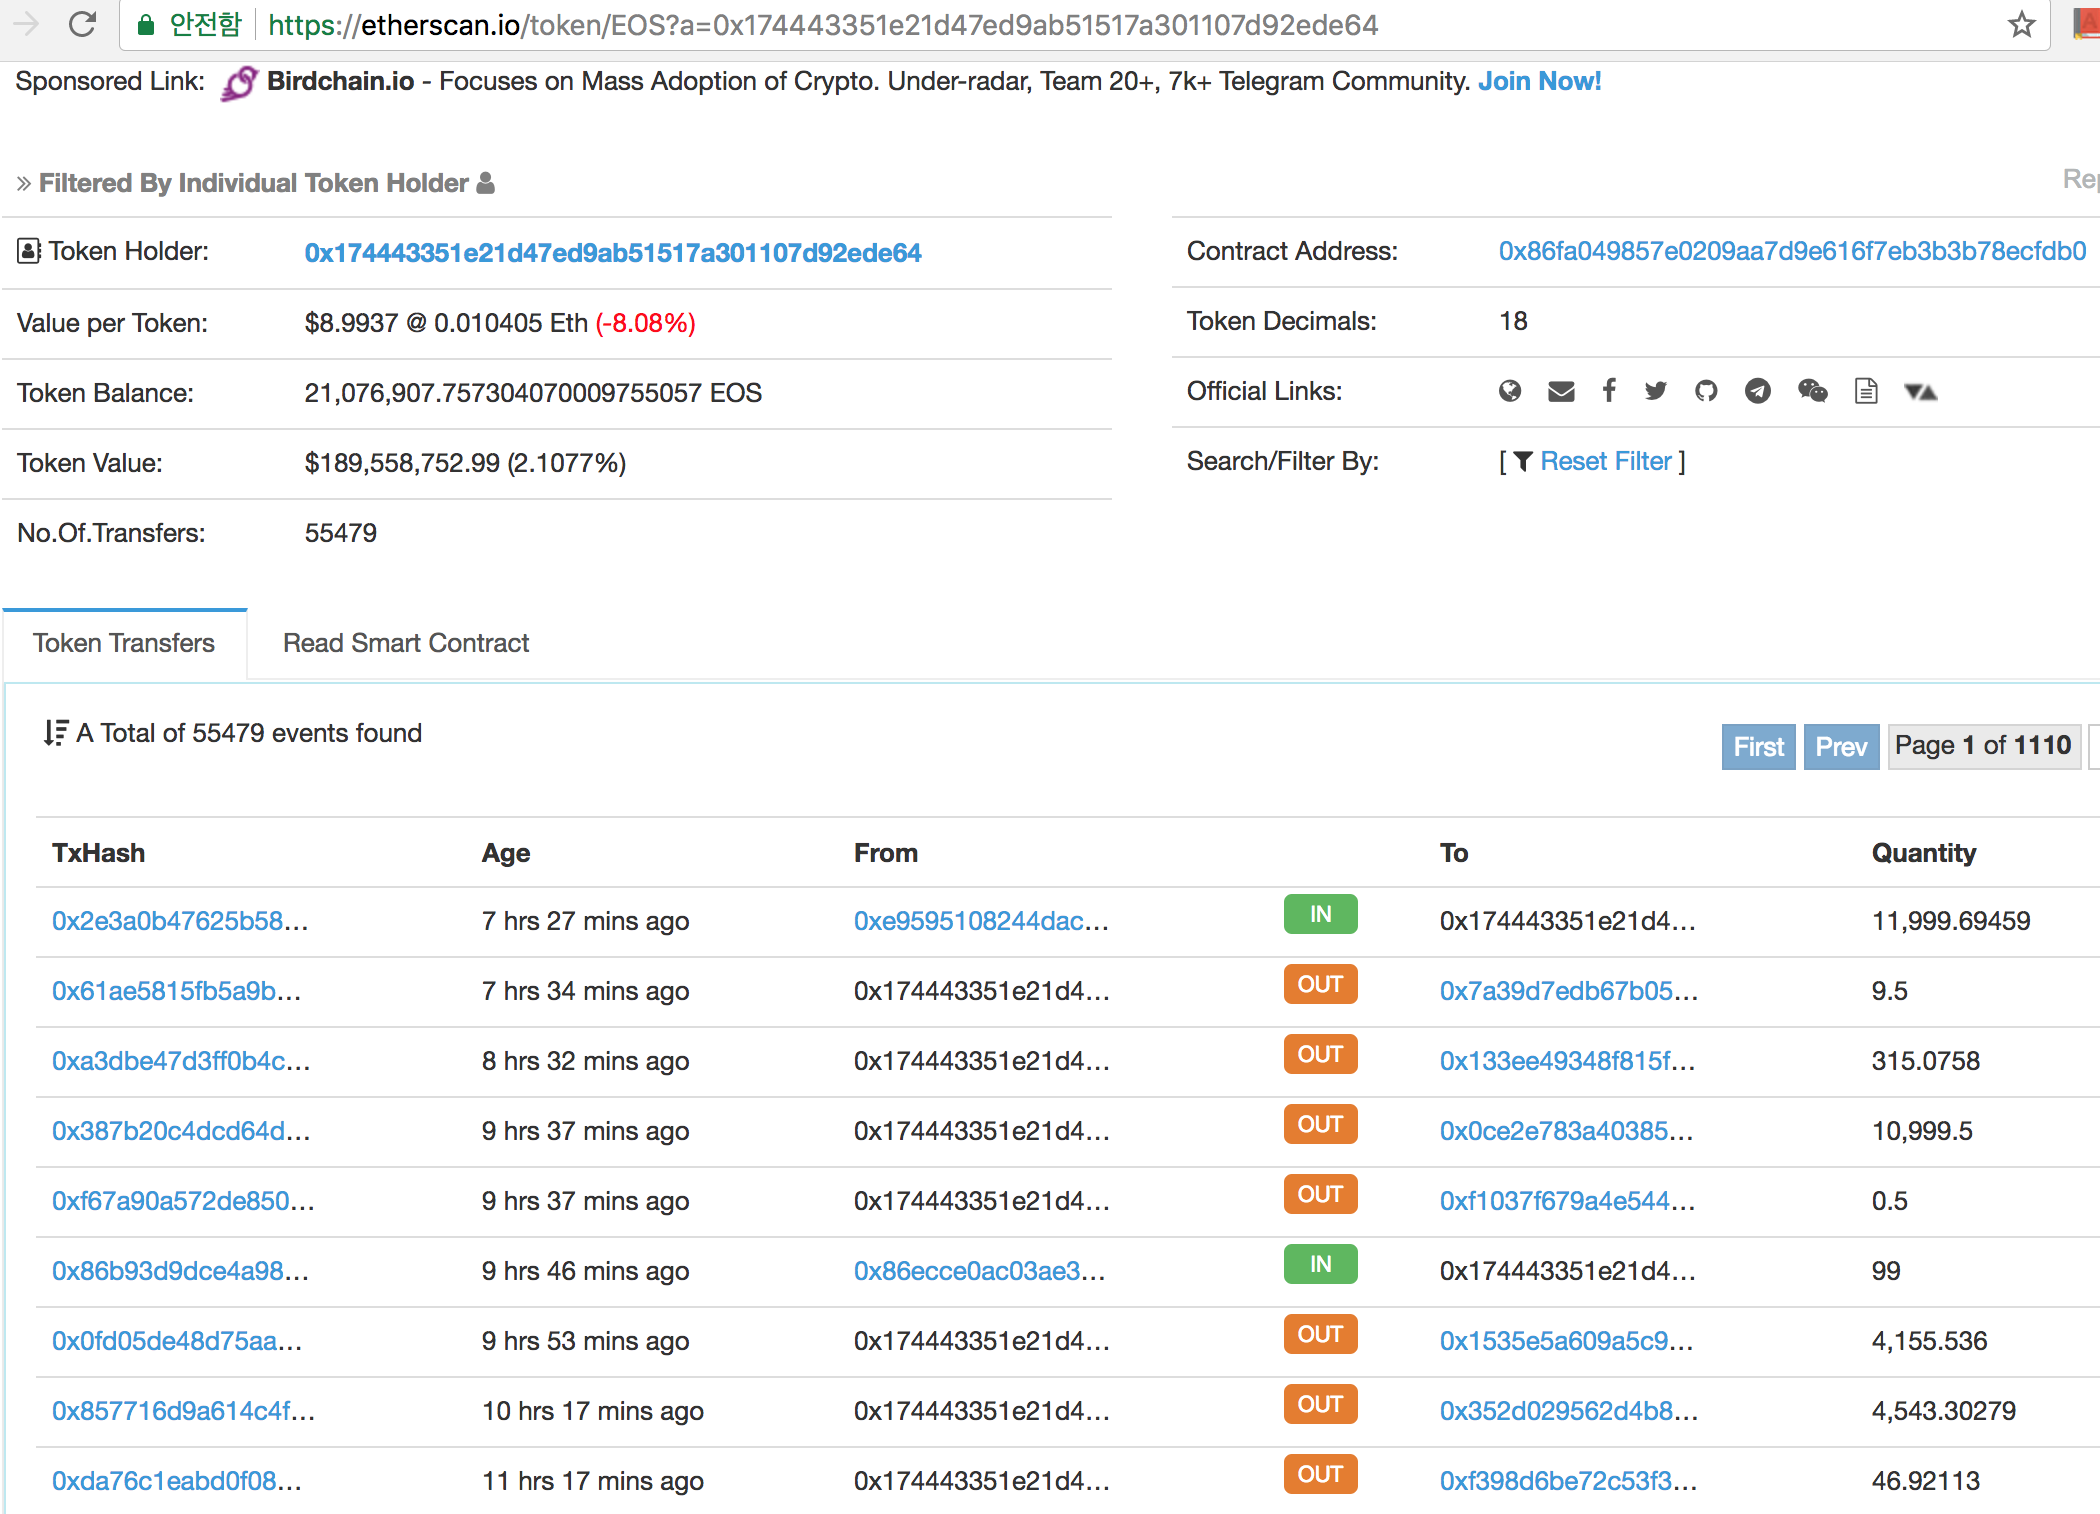Open recipient address 0xf398d6be72c53f3...
The width and height of the screenshot is (2100, 1514).
pos(1568,1481)
